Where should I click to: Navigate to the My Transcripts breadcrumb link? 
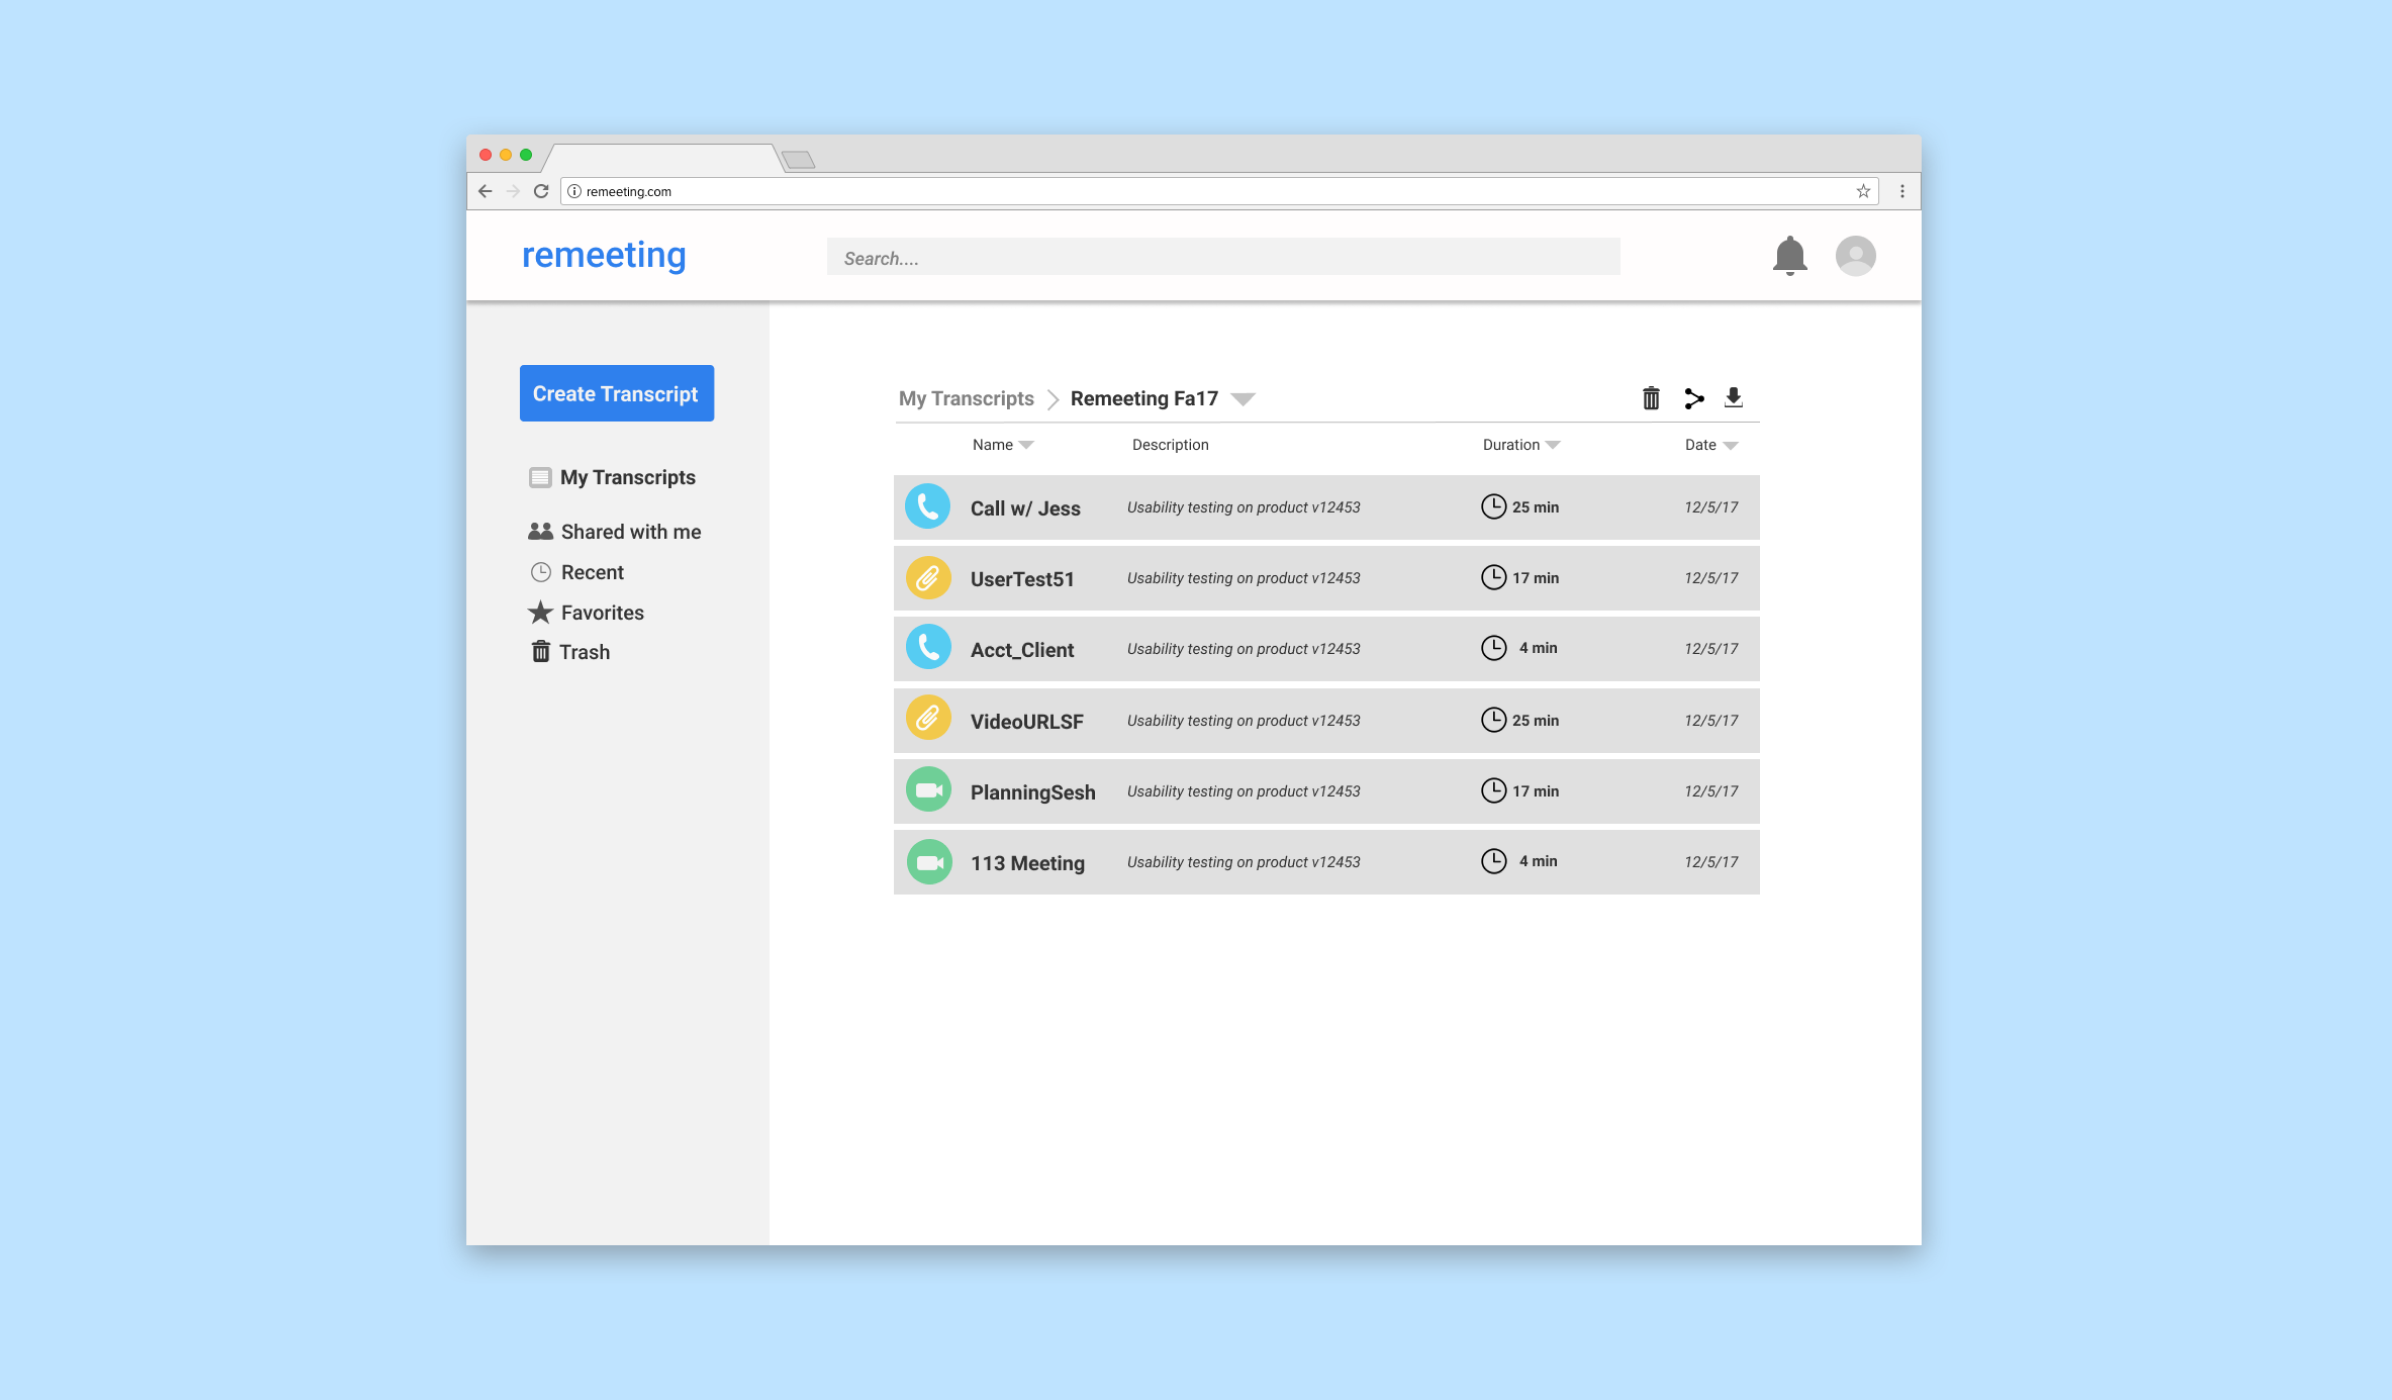click(x=966, y=399)
